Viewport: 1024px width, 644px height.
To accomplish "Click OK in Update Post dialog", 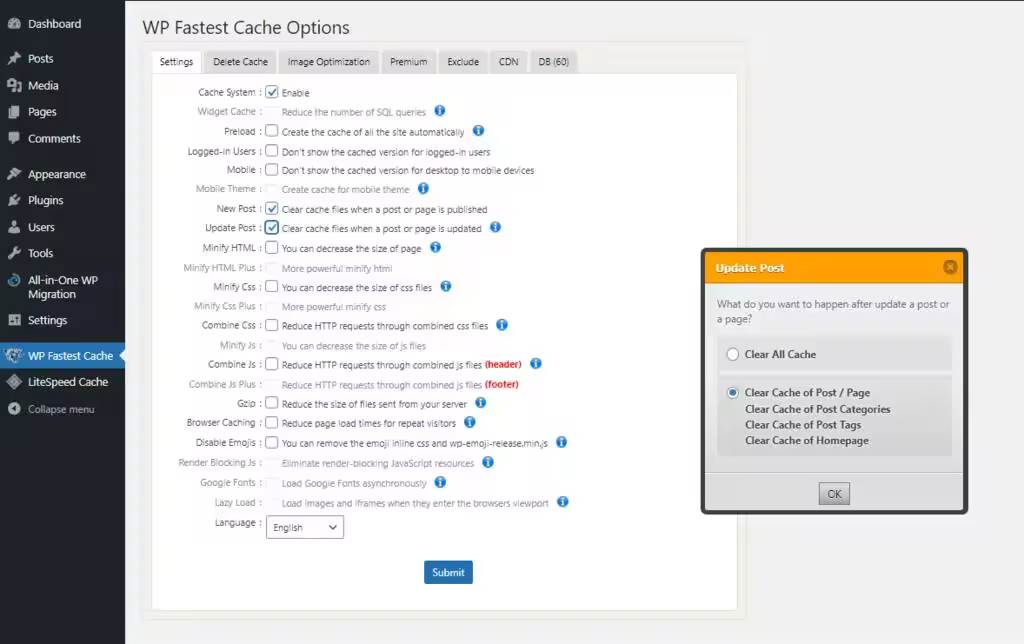I will pos(834,494).
